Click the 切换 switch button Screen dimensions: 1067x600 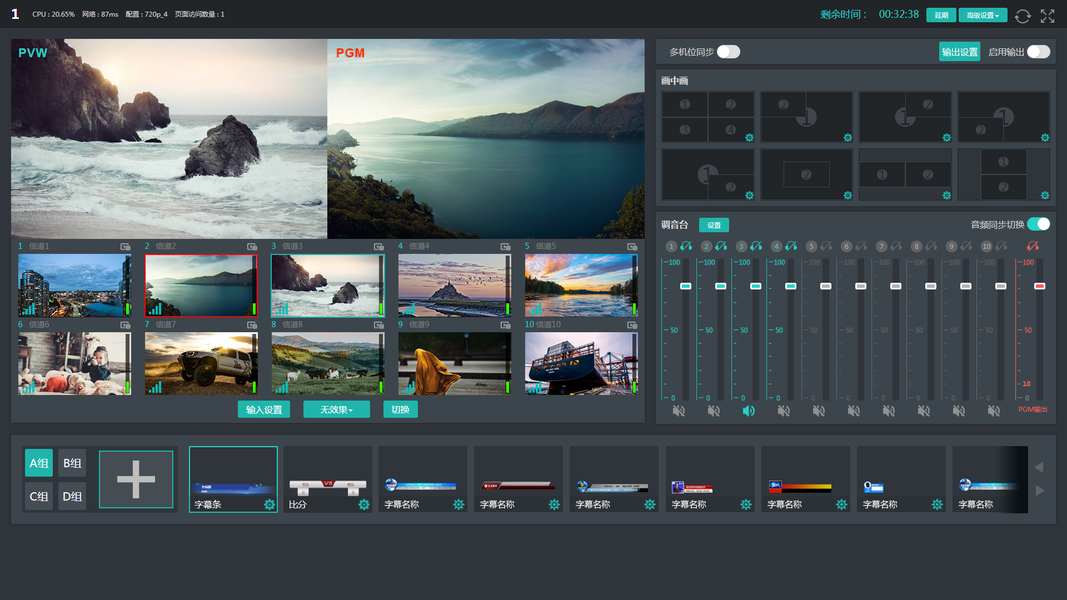(400, 410)
